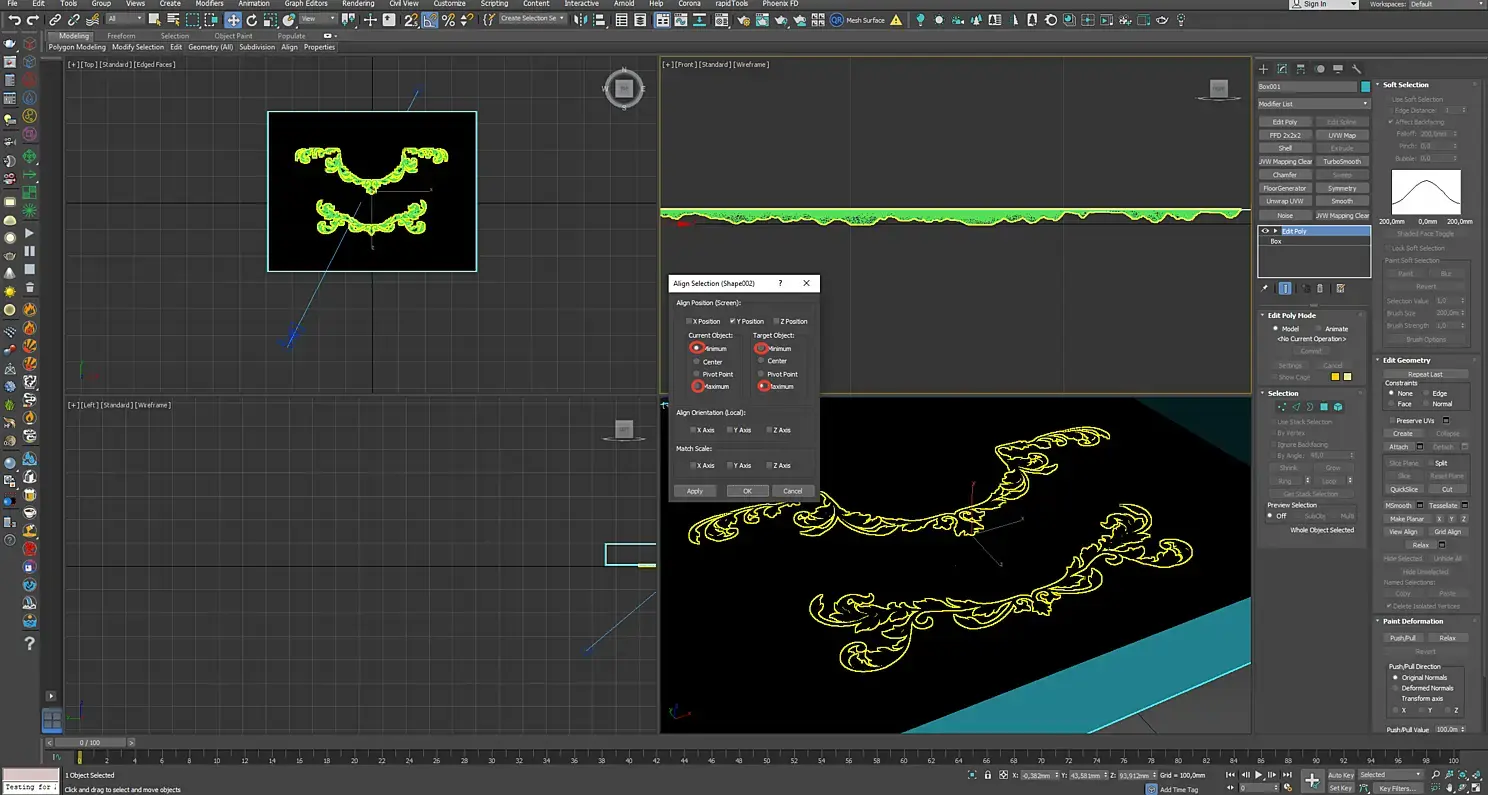Click the trash icon to remove modifier
Image resolution: width=1488 pixels, height=795 pixels.
click(1320, 289)
